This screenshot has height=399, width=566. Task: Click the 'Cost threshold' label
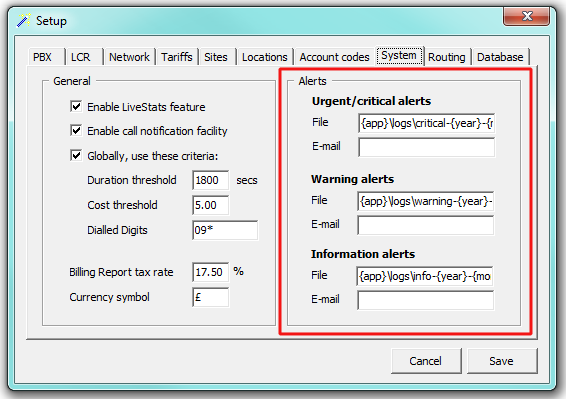coord(122,205)
